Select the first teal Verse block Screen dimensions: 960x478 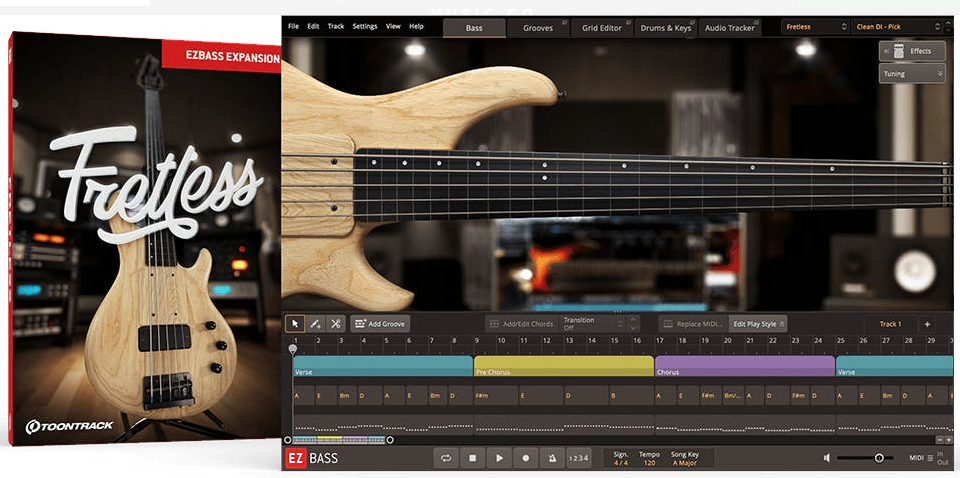(383, 366)
